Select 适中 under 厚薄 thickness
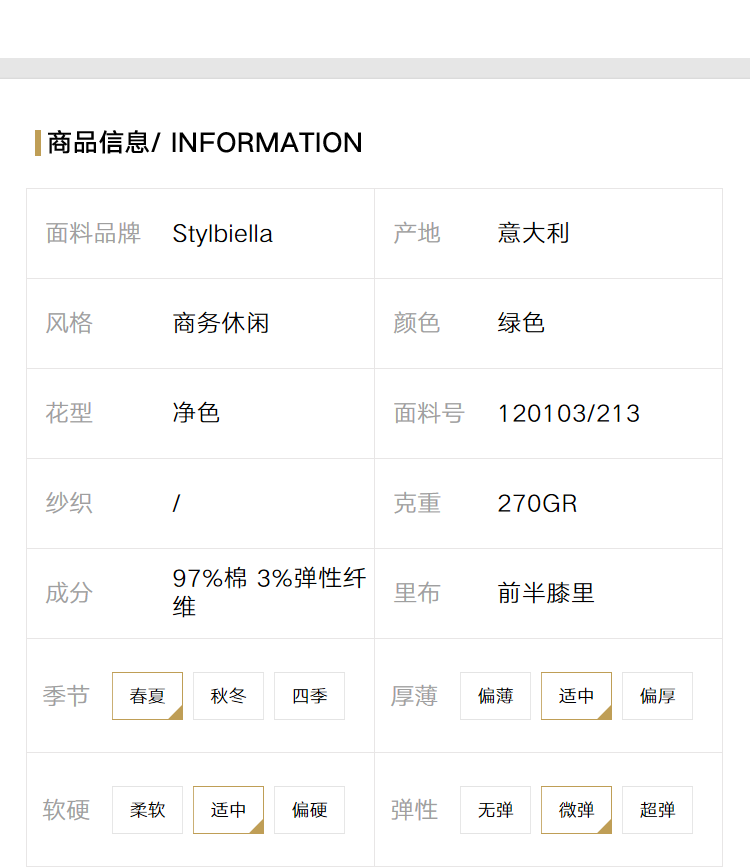750x867 pixels. click(x=576, y=696)
